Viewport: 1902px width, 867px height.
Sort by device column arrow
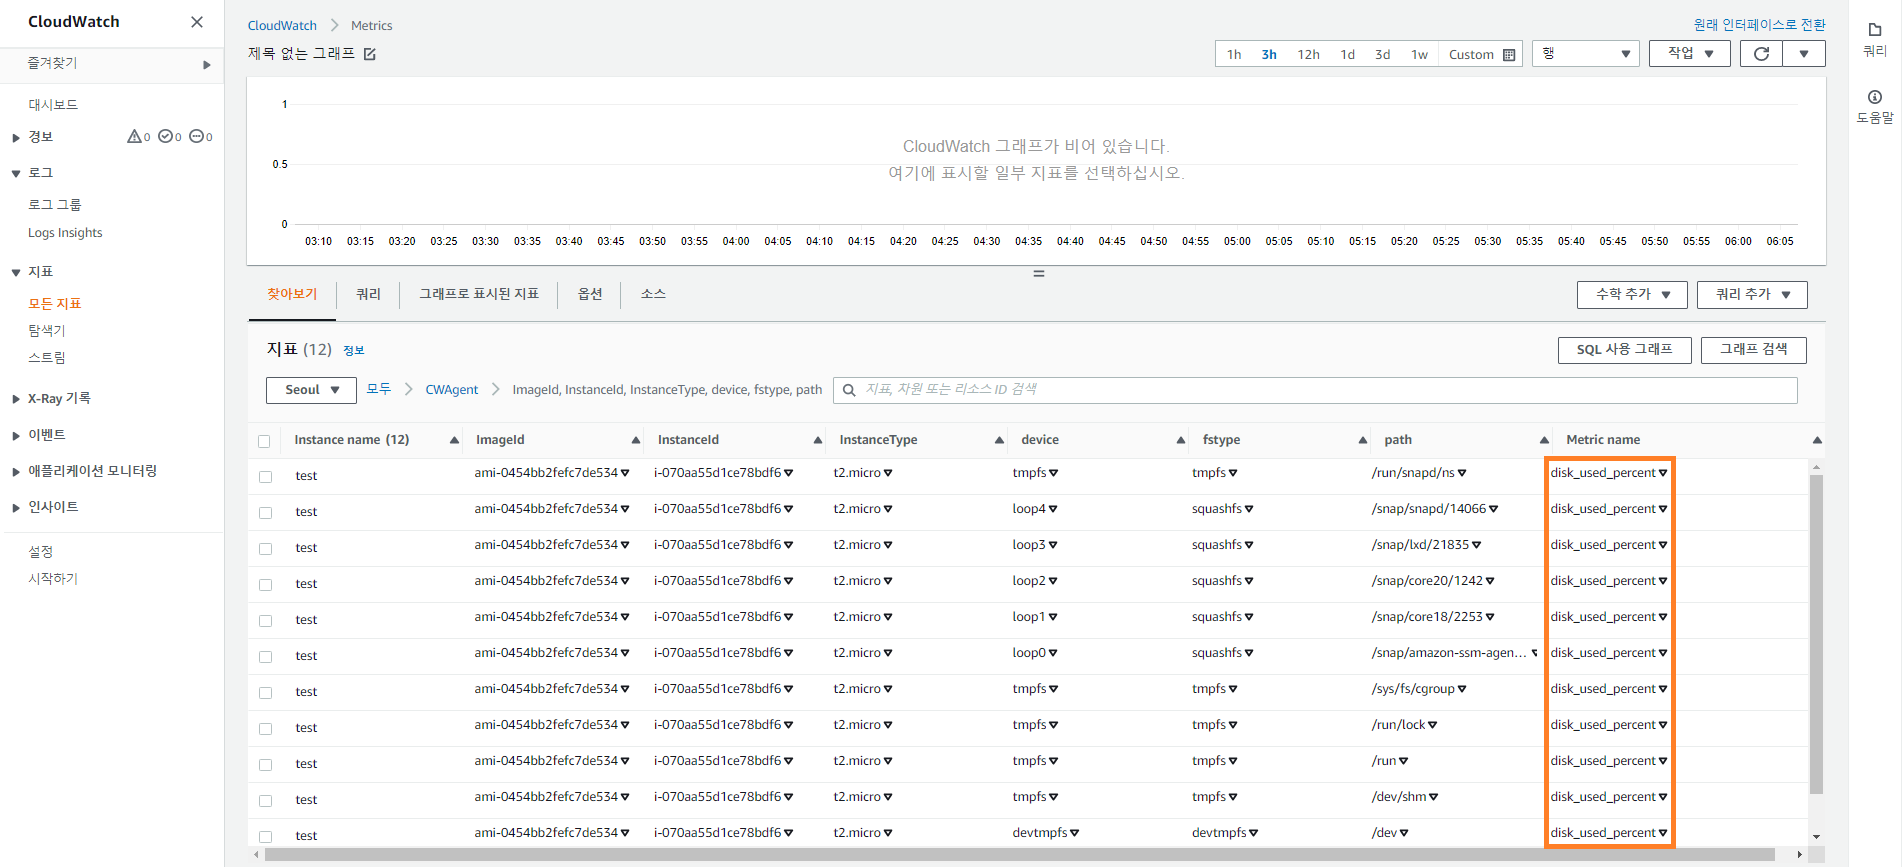[1181, 440]
